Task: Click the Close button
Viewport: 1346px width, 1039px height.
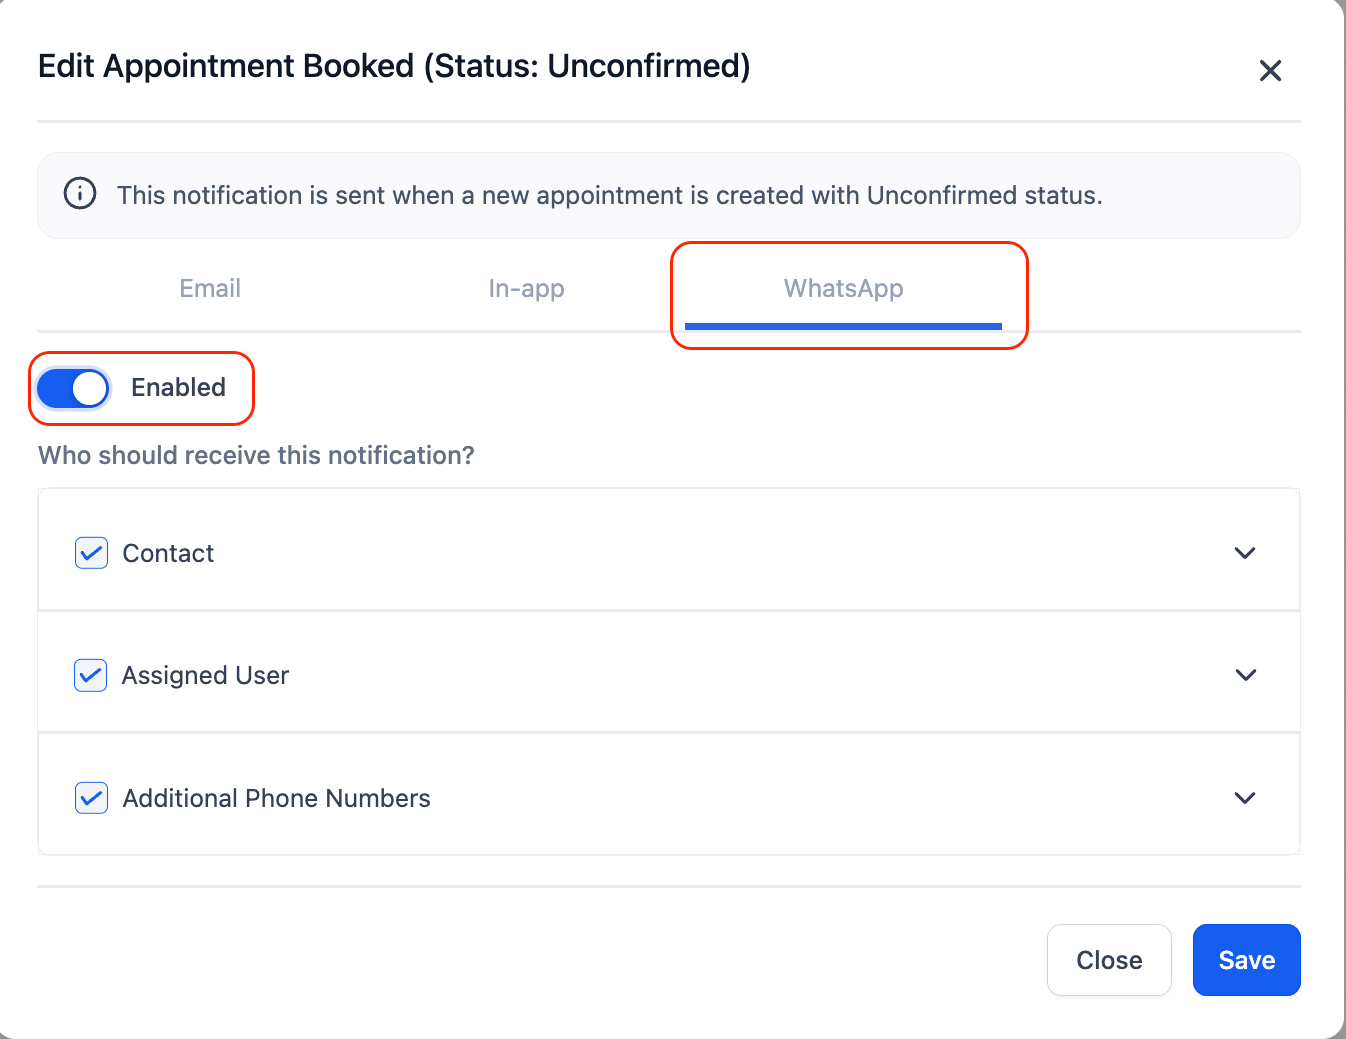Action: coord(1109,960)
